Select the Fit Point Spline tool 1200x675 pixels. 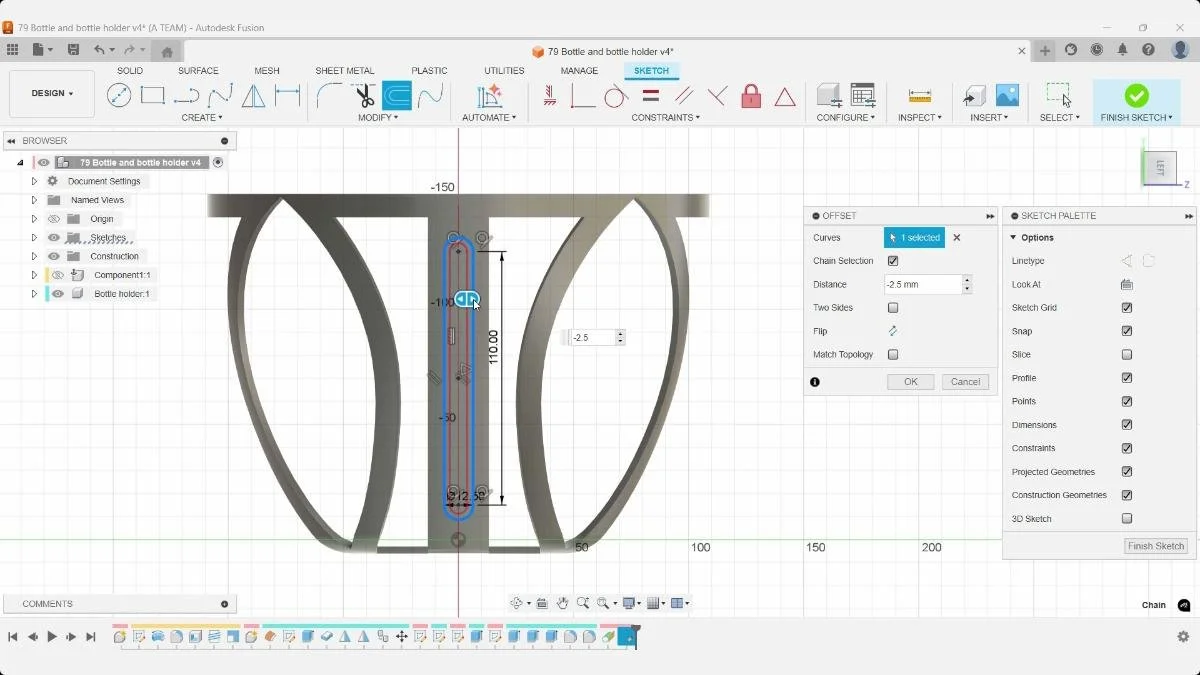point(220,96)
